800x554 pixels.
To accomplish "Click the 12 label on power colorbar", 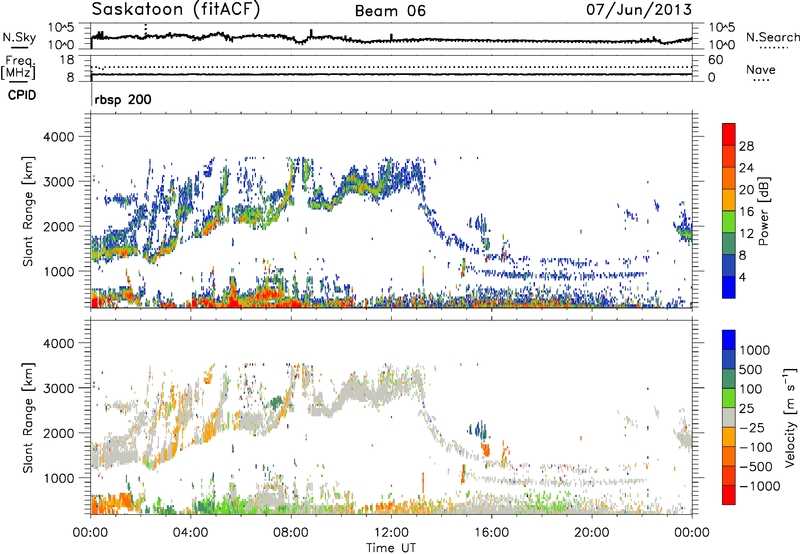I will 746,234.
